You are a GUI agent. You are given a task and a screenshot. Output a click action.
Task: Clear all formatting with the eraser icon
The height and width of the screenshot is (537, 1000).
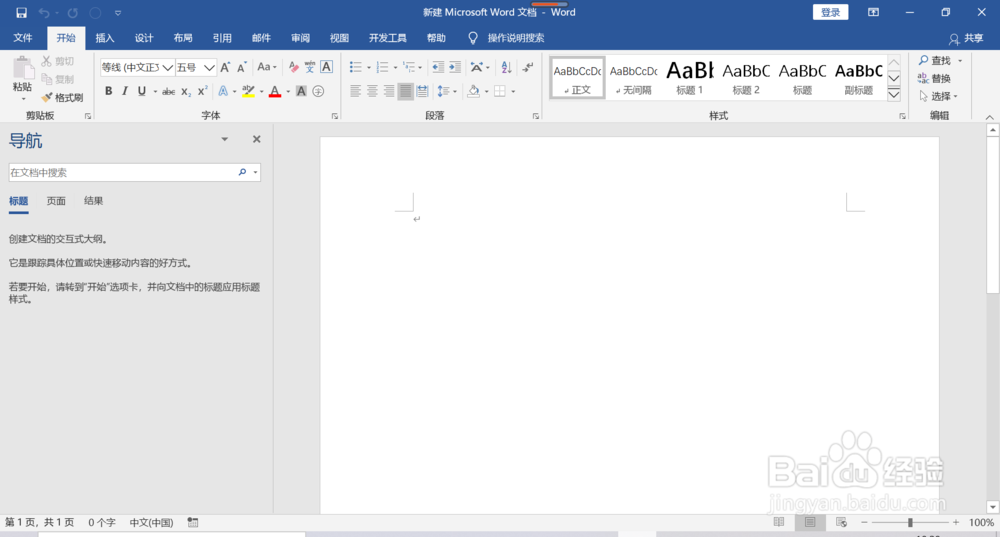click(293, 67)
